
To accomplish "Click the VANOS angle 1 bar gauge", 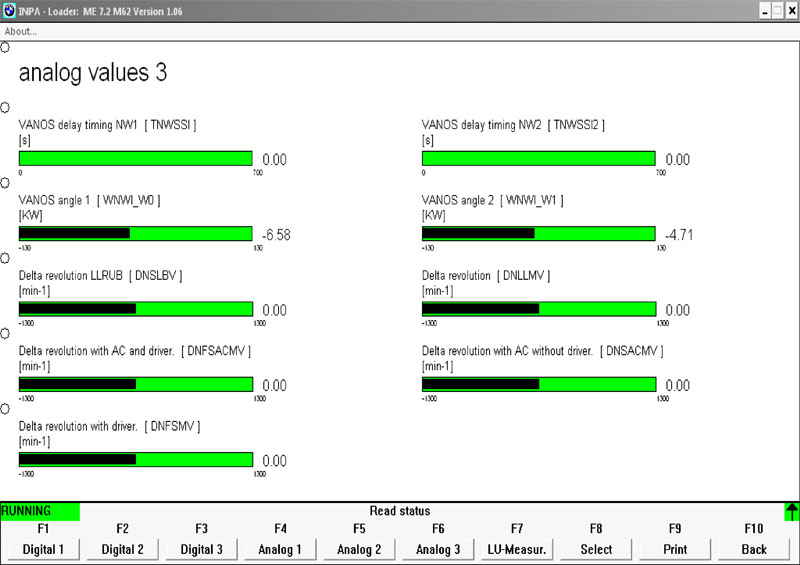I will (x=135, y=234).
